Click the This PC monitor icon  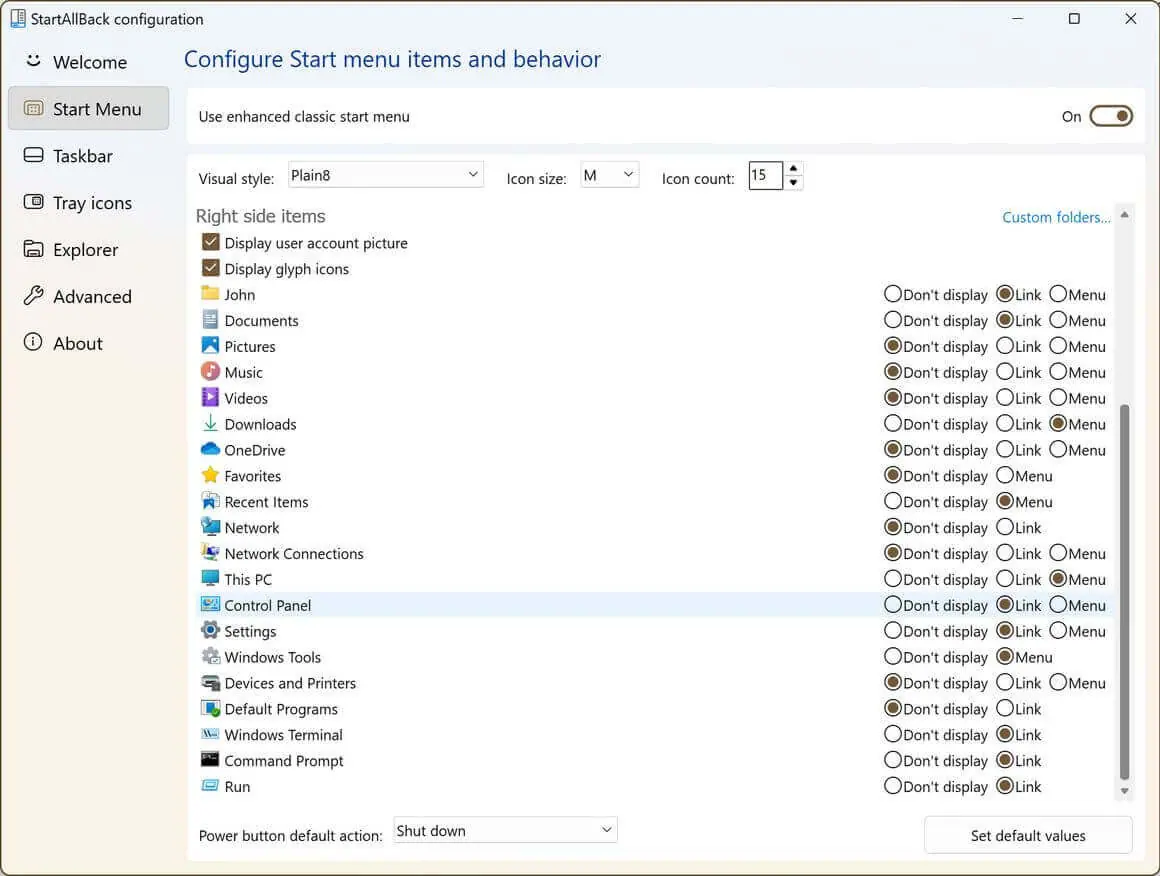pyautogui.click(x=210, y=579)
